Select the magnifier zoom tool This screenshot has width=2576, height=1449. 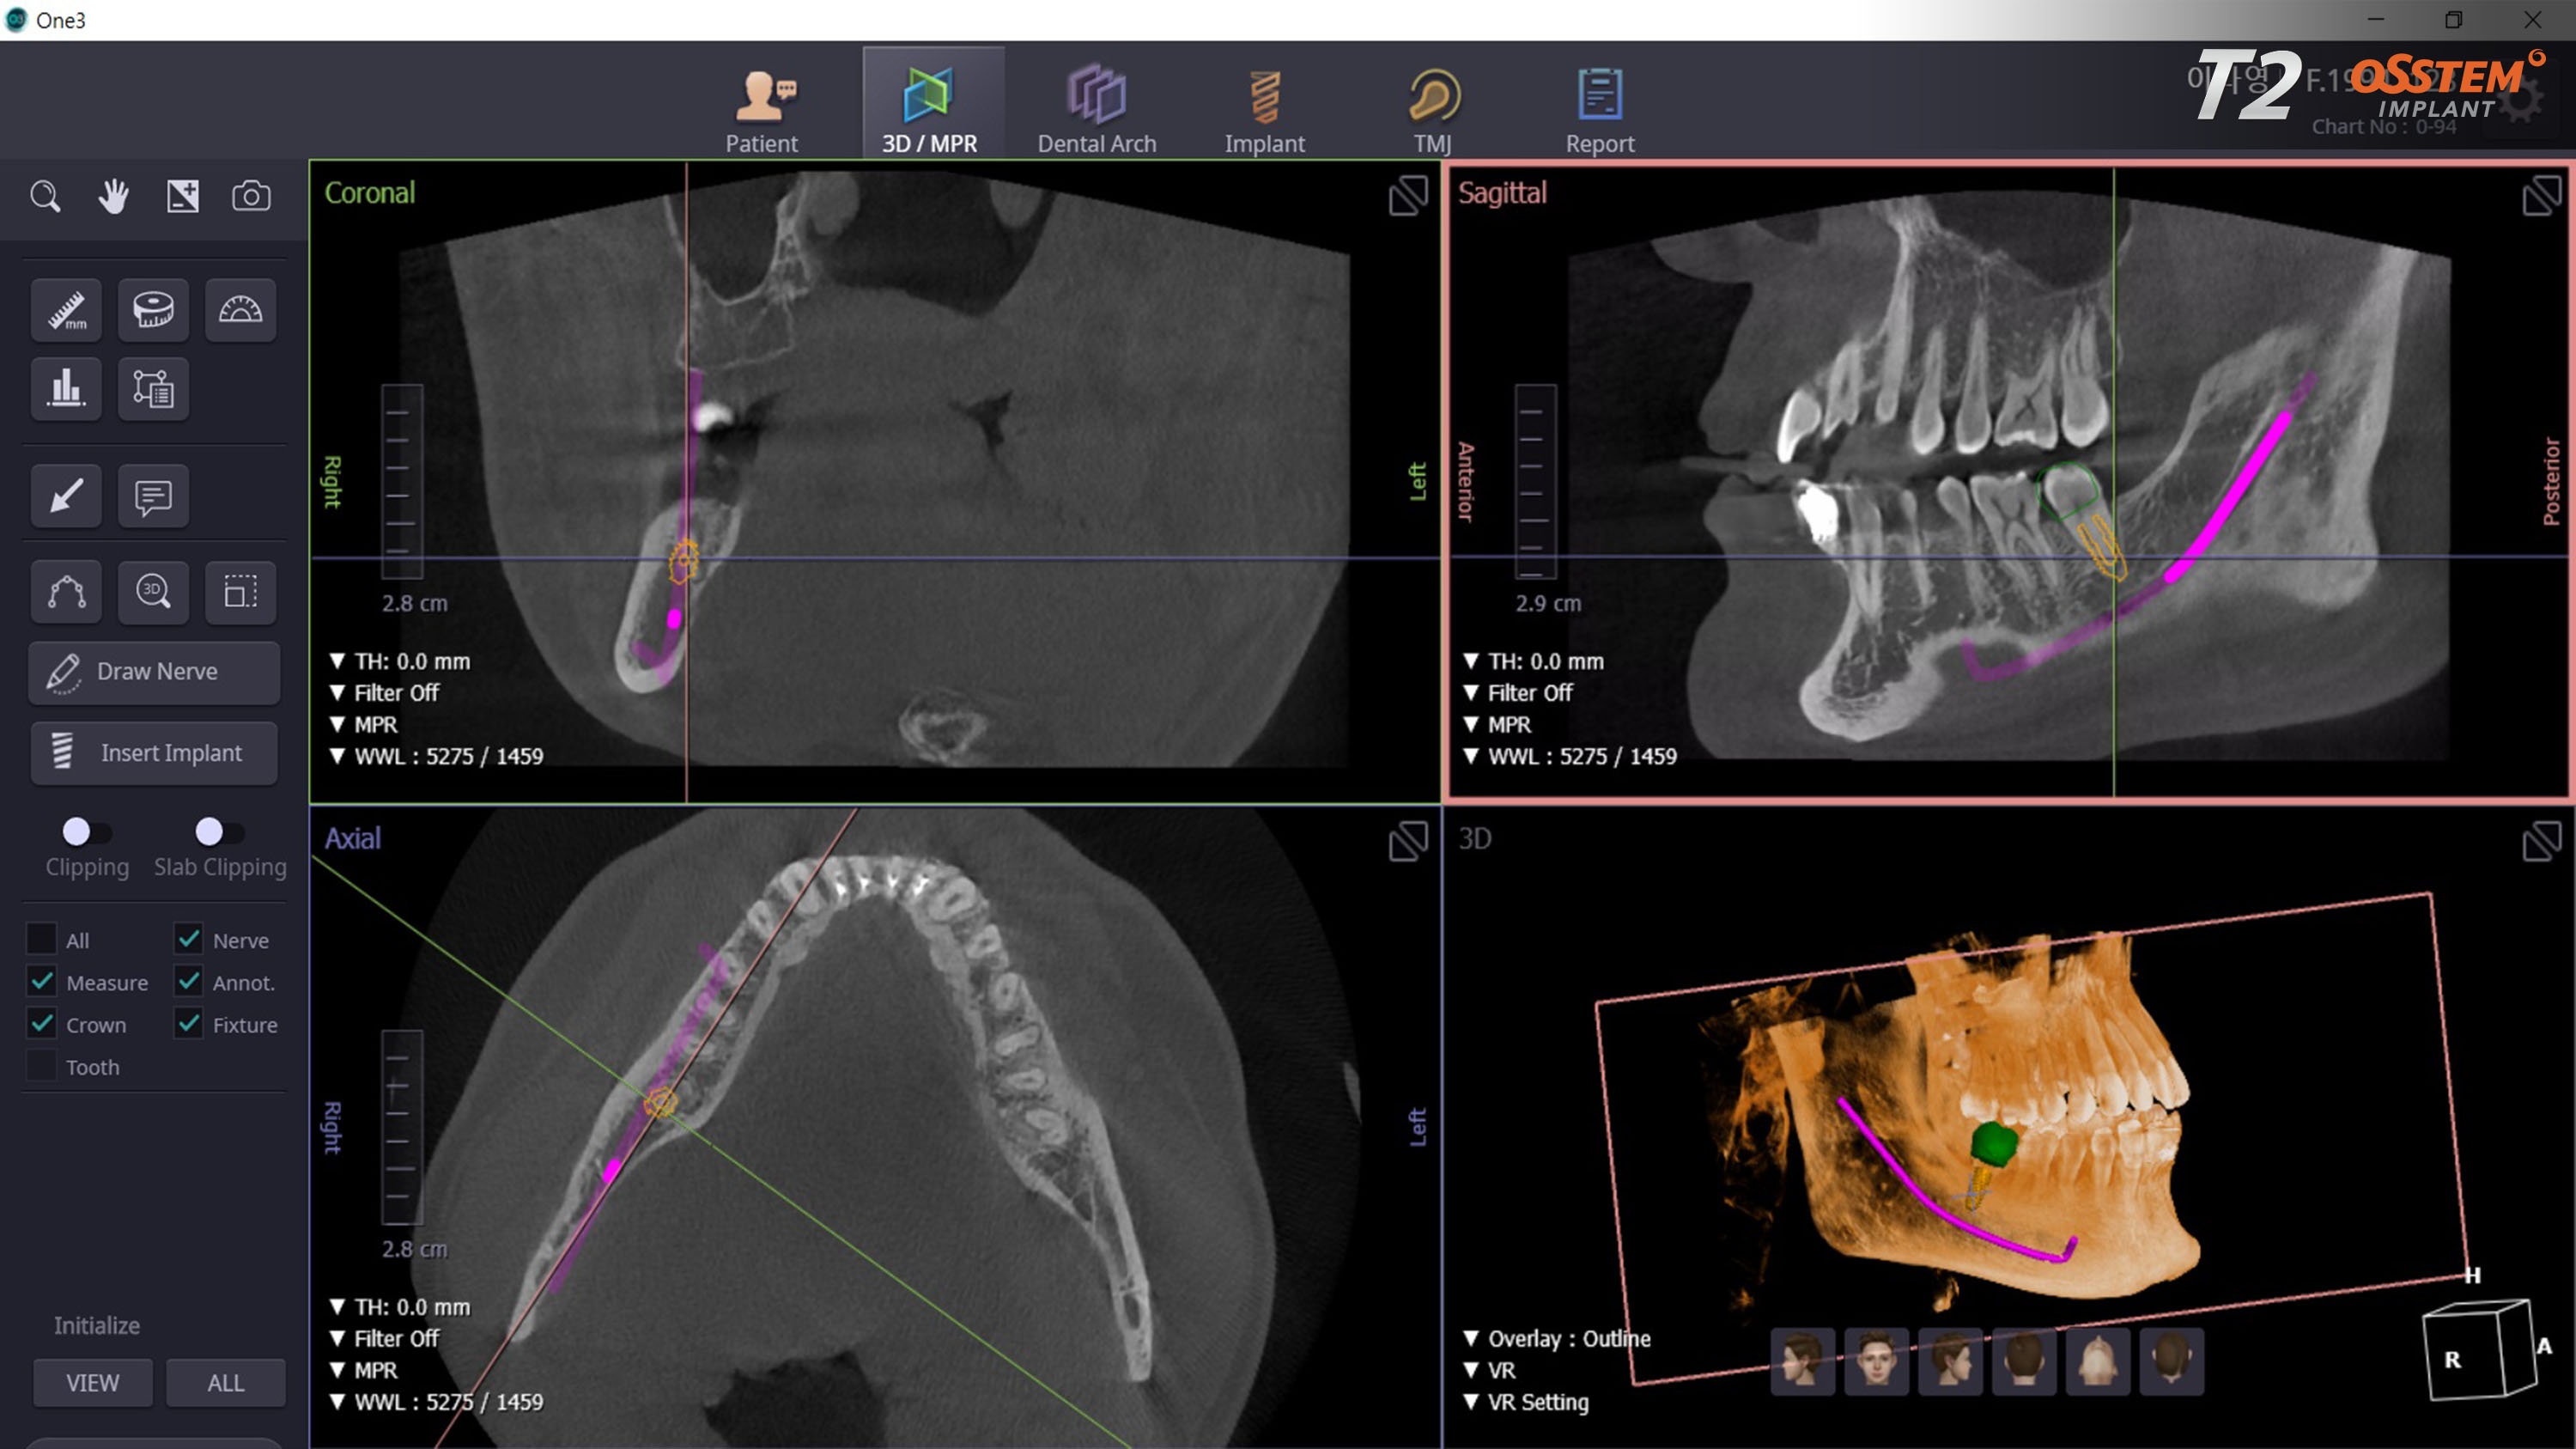(x=46, y=196)
